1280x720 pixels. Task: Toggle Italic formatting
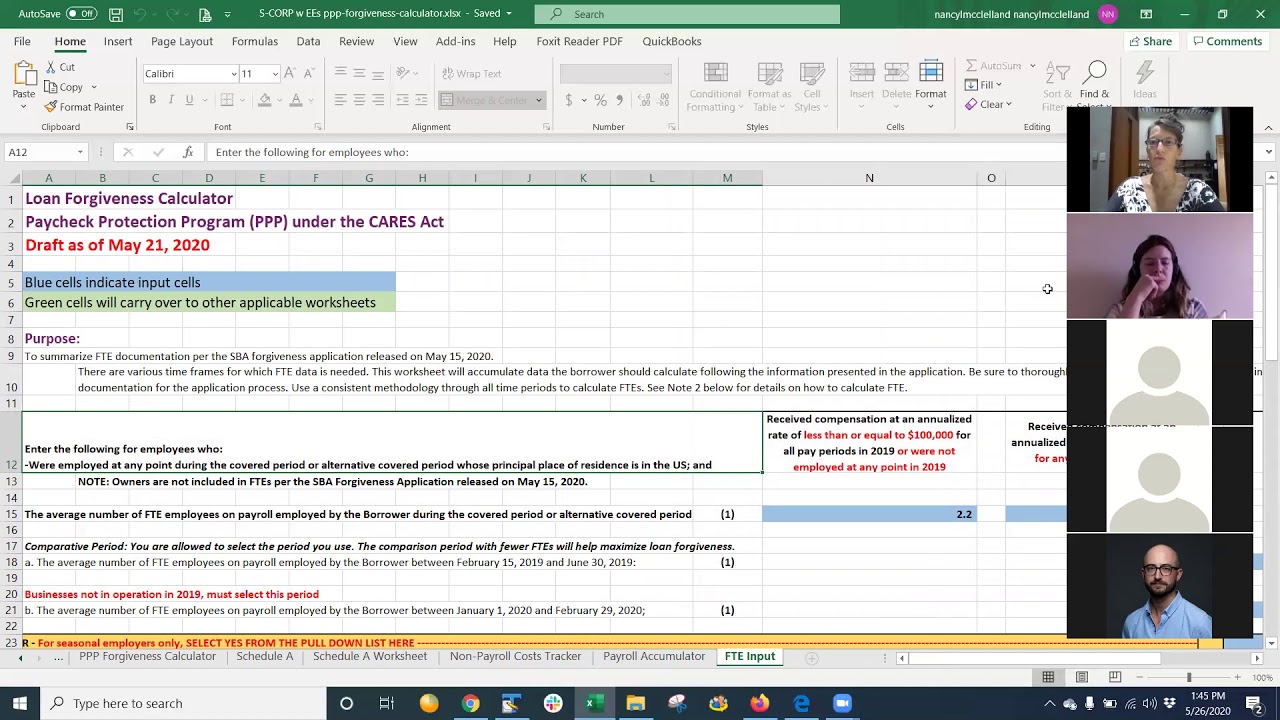click(171, 100)
